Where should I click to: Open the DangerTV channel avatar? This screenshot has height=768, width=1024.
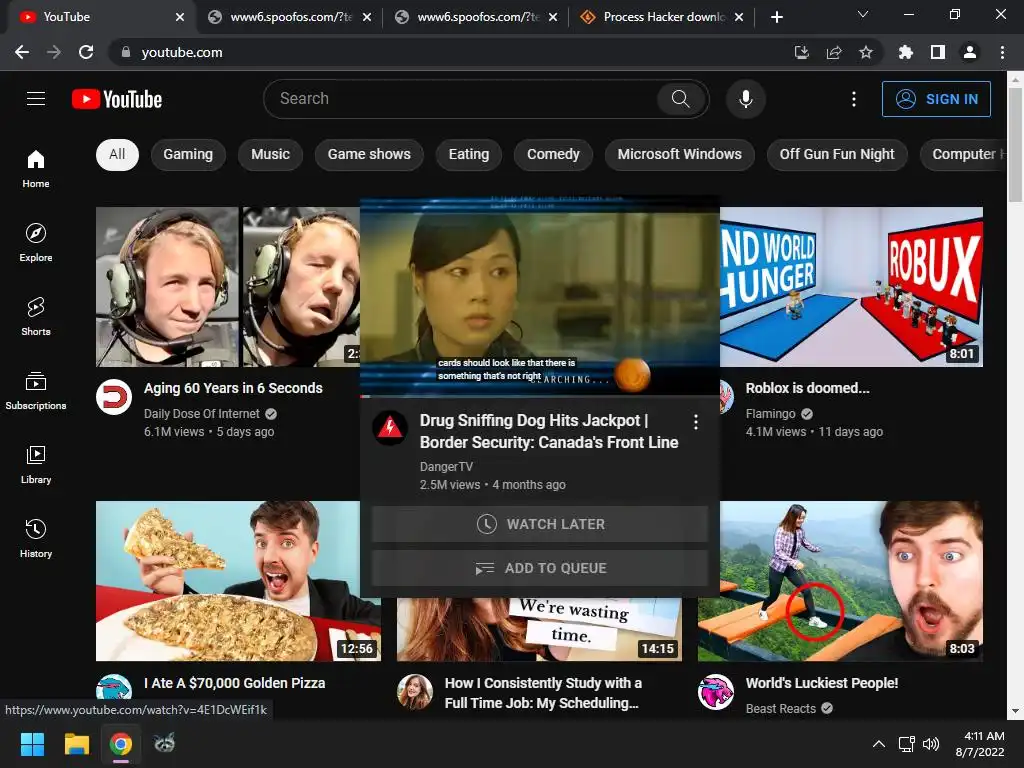(390, 428)
